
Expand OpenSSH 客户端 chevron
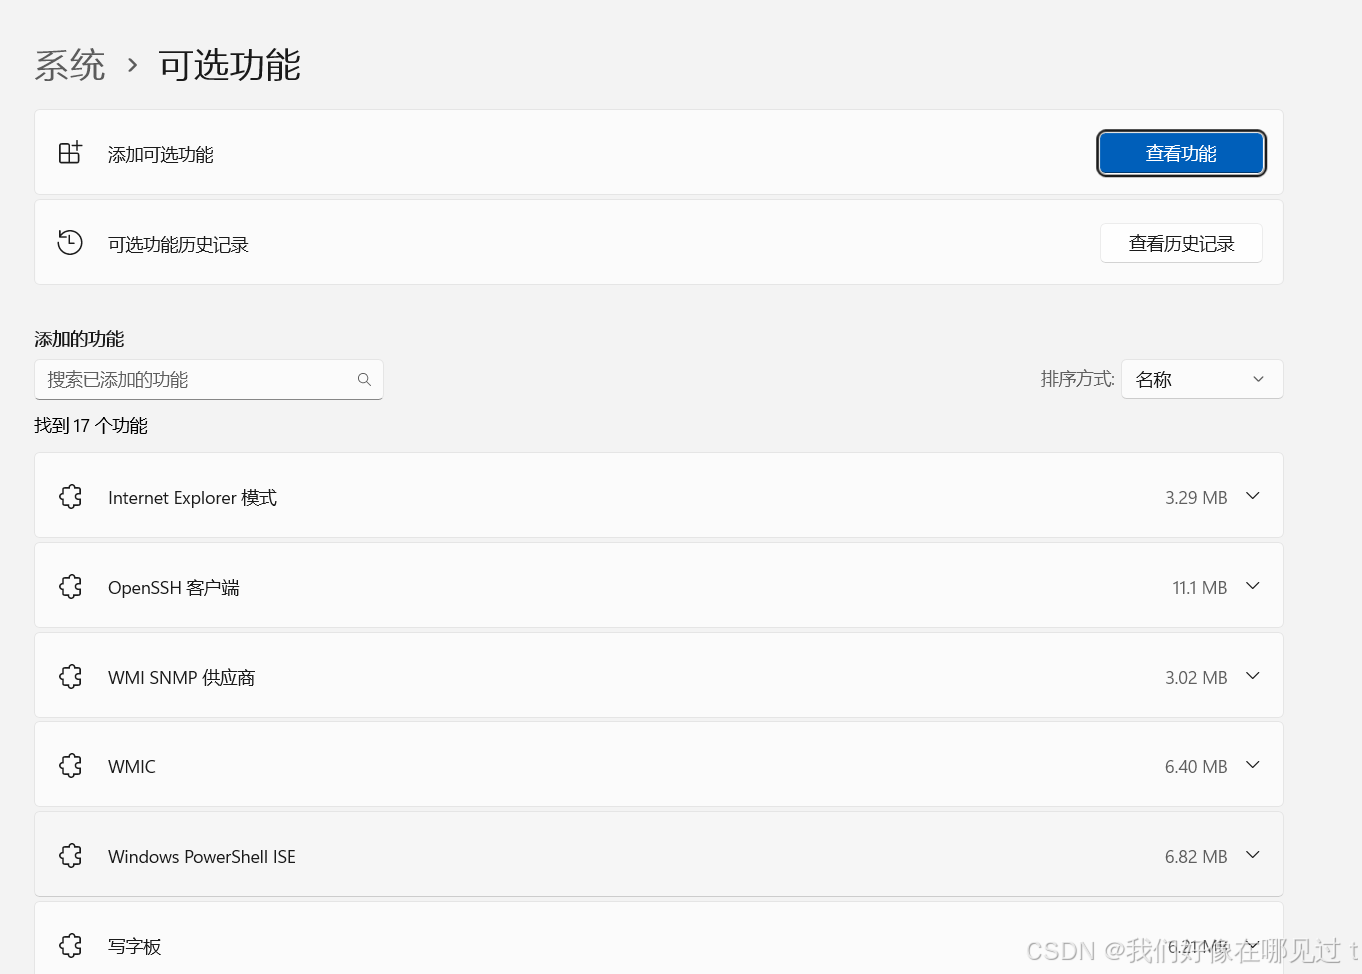tap(1253, 586)
